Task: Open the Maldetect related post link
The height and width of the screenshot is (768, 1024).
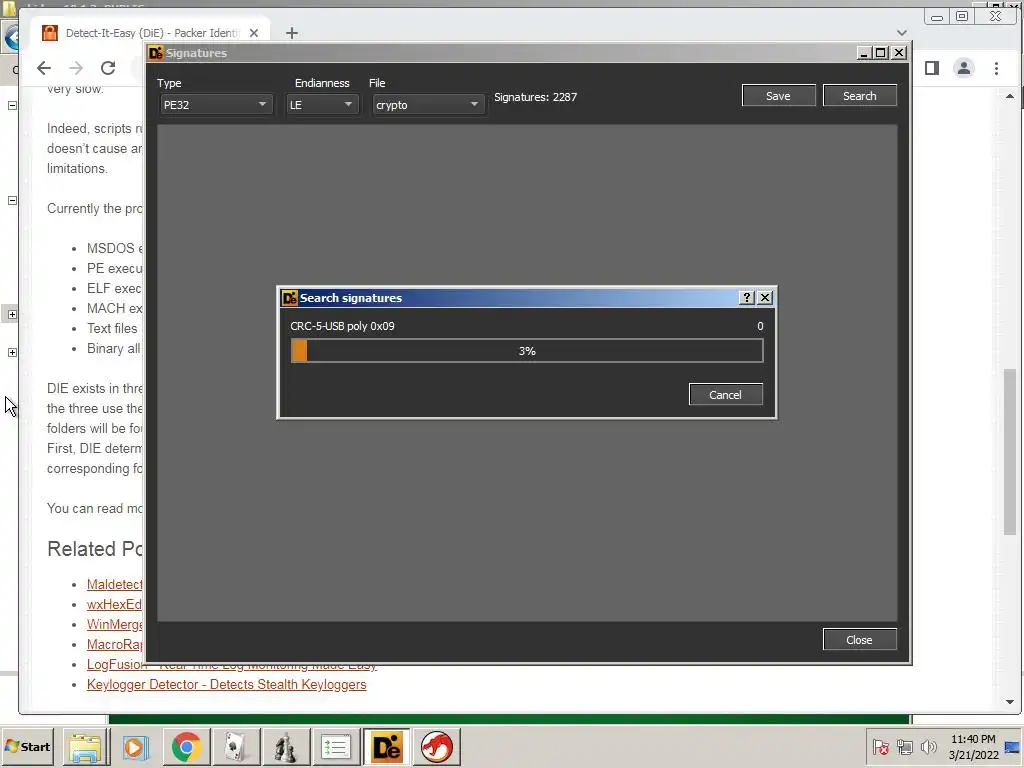Action: [115, 584]
